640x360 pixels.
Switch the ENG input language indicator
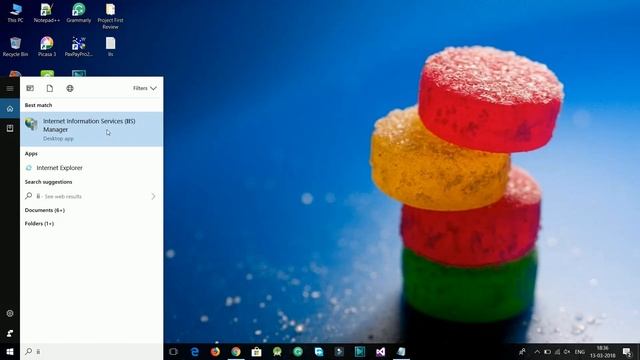point(580,351)
